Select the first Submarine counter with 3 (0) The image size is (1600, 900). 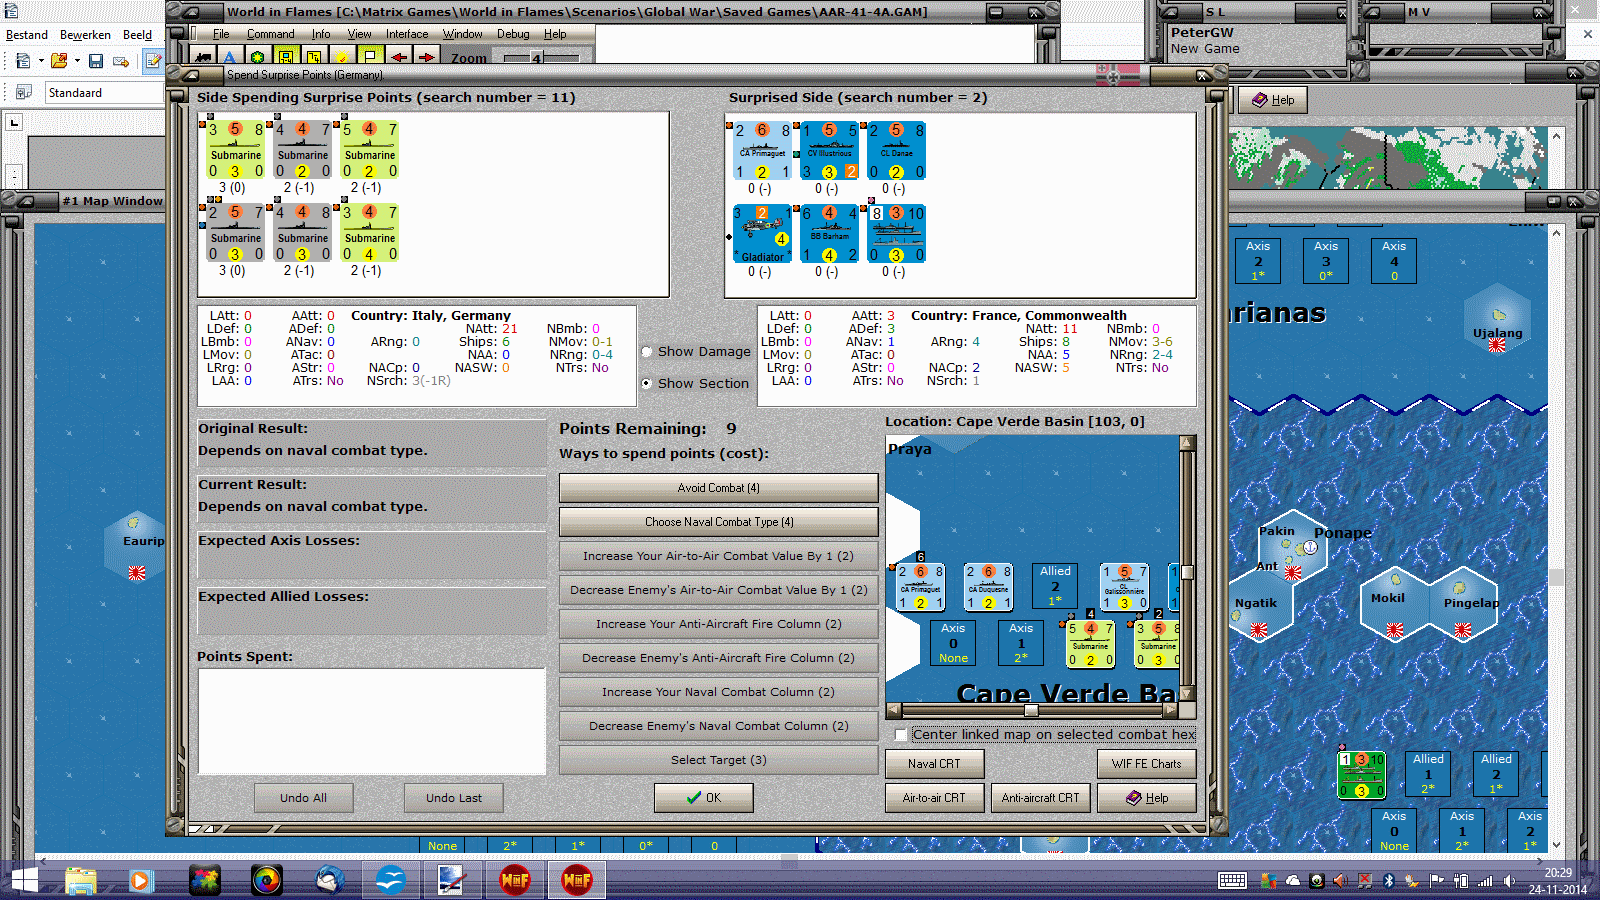click(x=235, y=150)
